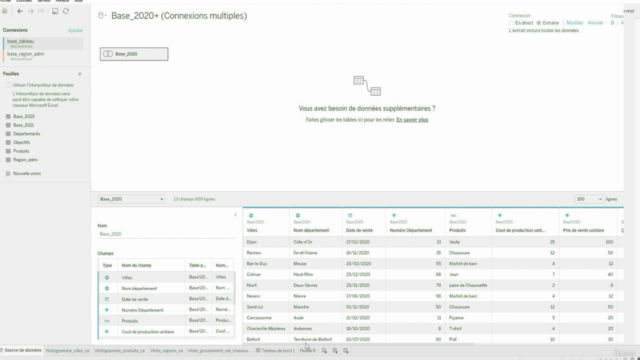Save the workbook using the disk icon

point(55,11)
